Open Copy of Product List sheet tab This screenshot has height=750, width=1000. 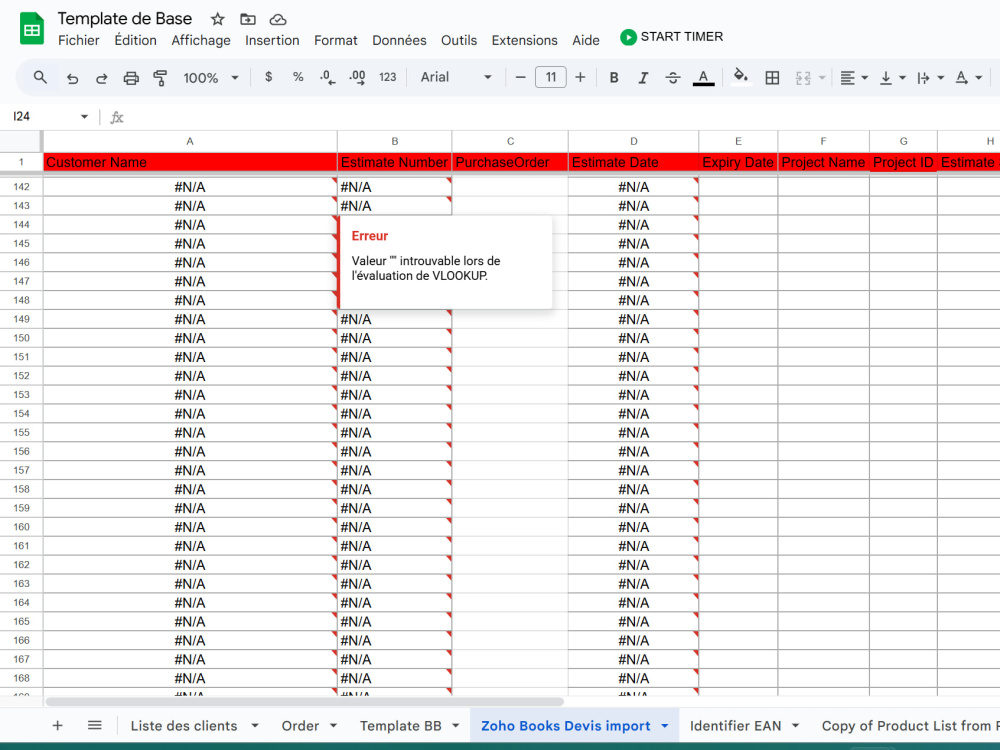[910, 726]
